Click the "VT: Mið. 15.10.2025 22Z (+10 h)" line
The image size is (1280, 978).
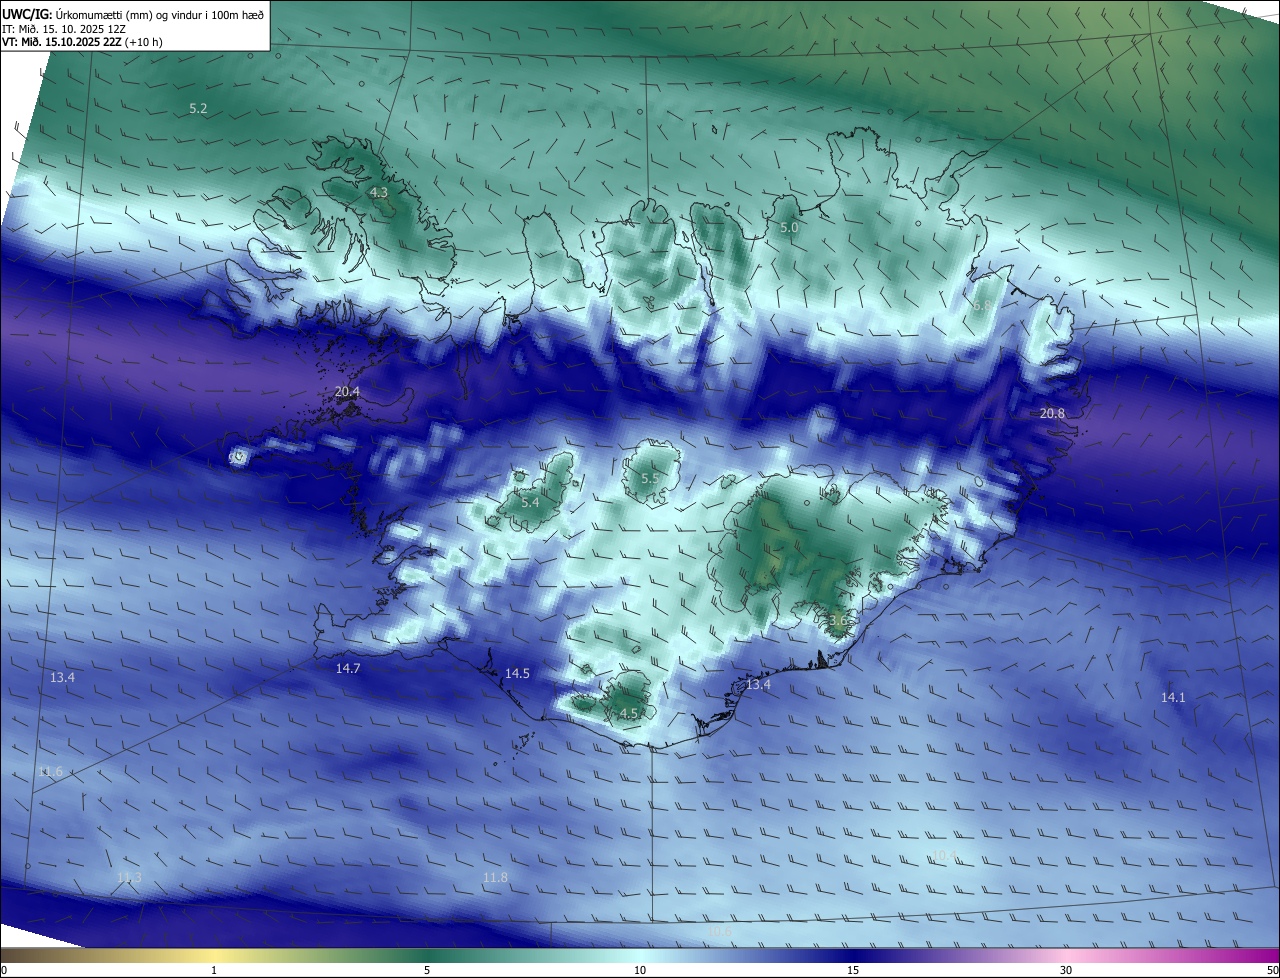(83, 42)
